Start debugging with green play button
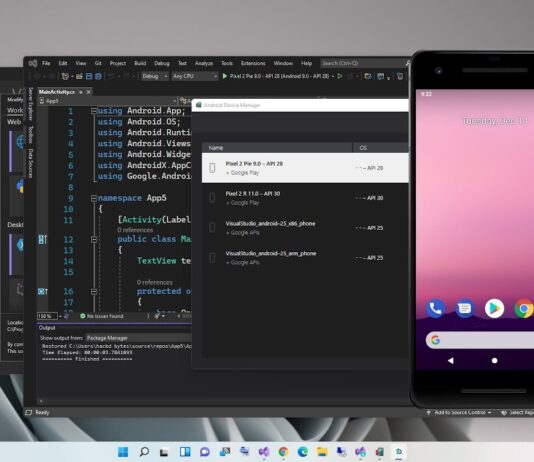534x462 pixels. tap(224, 76)
